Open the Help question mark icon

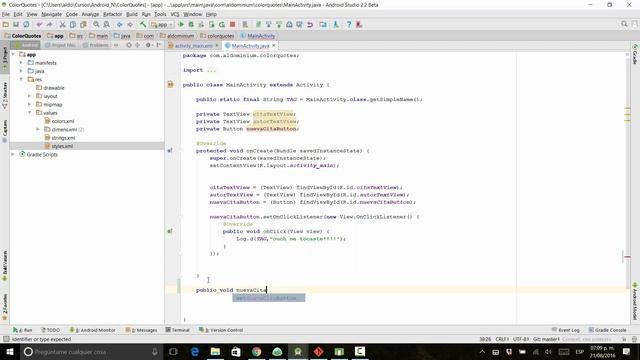[349, 24]
